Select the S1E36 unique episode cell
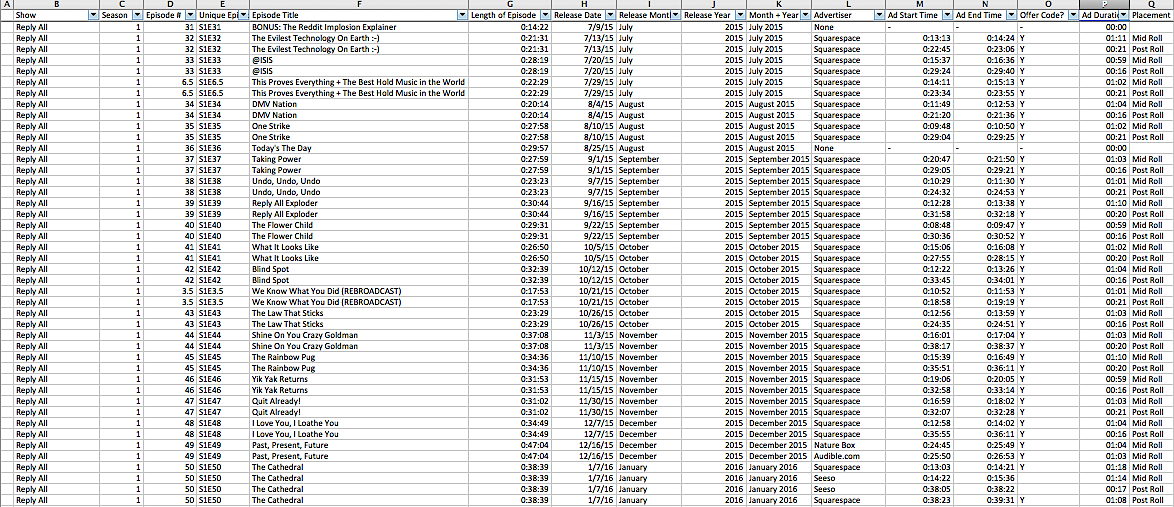1174x507 pixels. click(x=223, y=148)
